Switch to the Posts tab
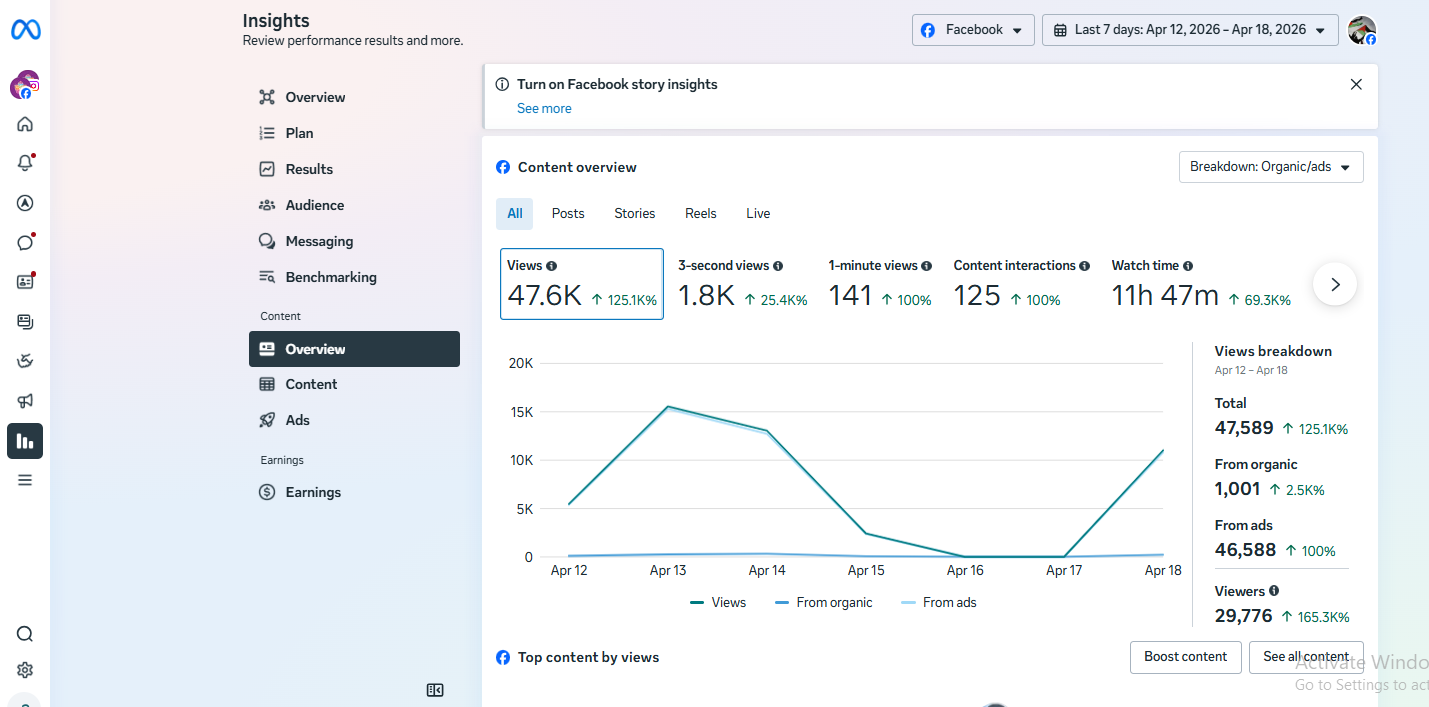Screen dimensions: 1429x707 (x=568, y=213)
